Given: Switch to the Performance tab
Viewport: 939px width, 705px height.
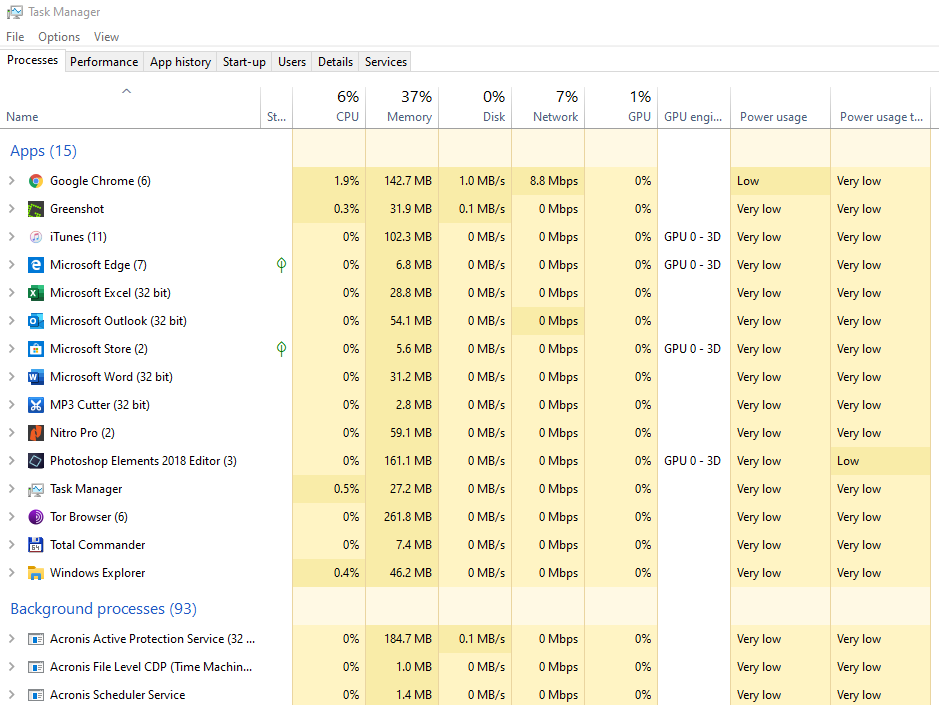Looking at the screenshot, I should tap(104, 62).
